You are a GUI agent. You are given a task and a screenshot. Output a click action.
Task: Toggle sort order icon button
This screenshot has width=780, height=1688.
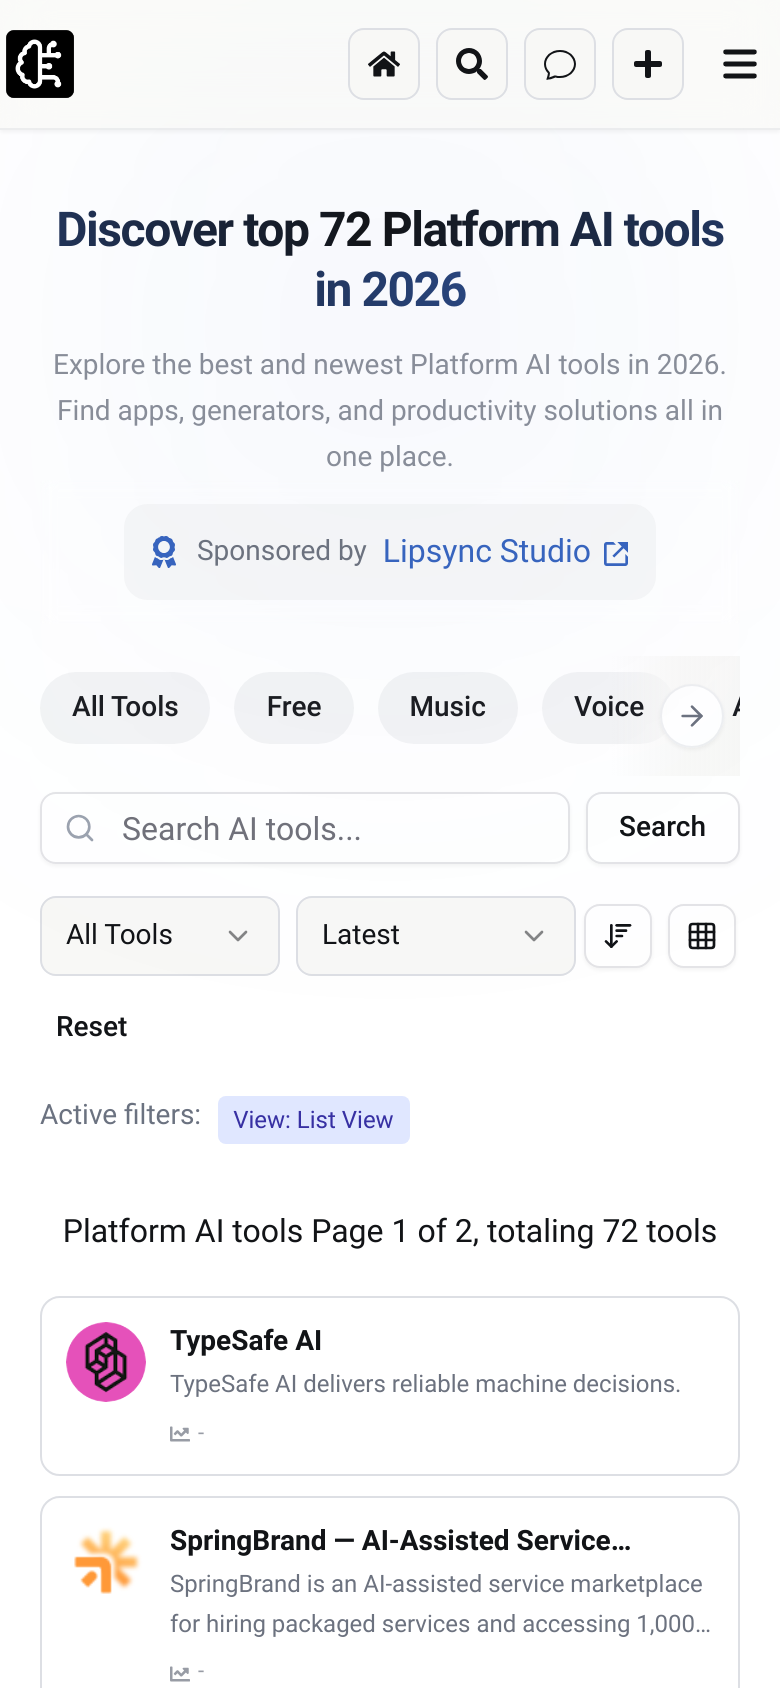tap(618, 936)
